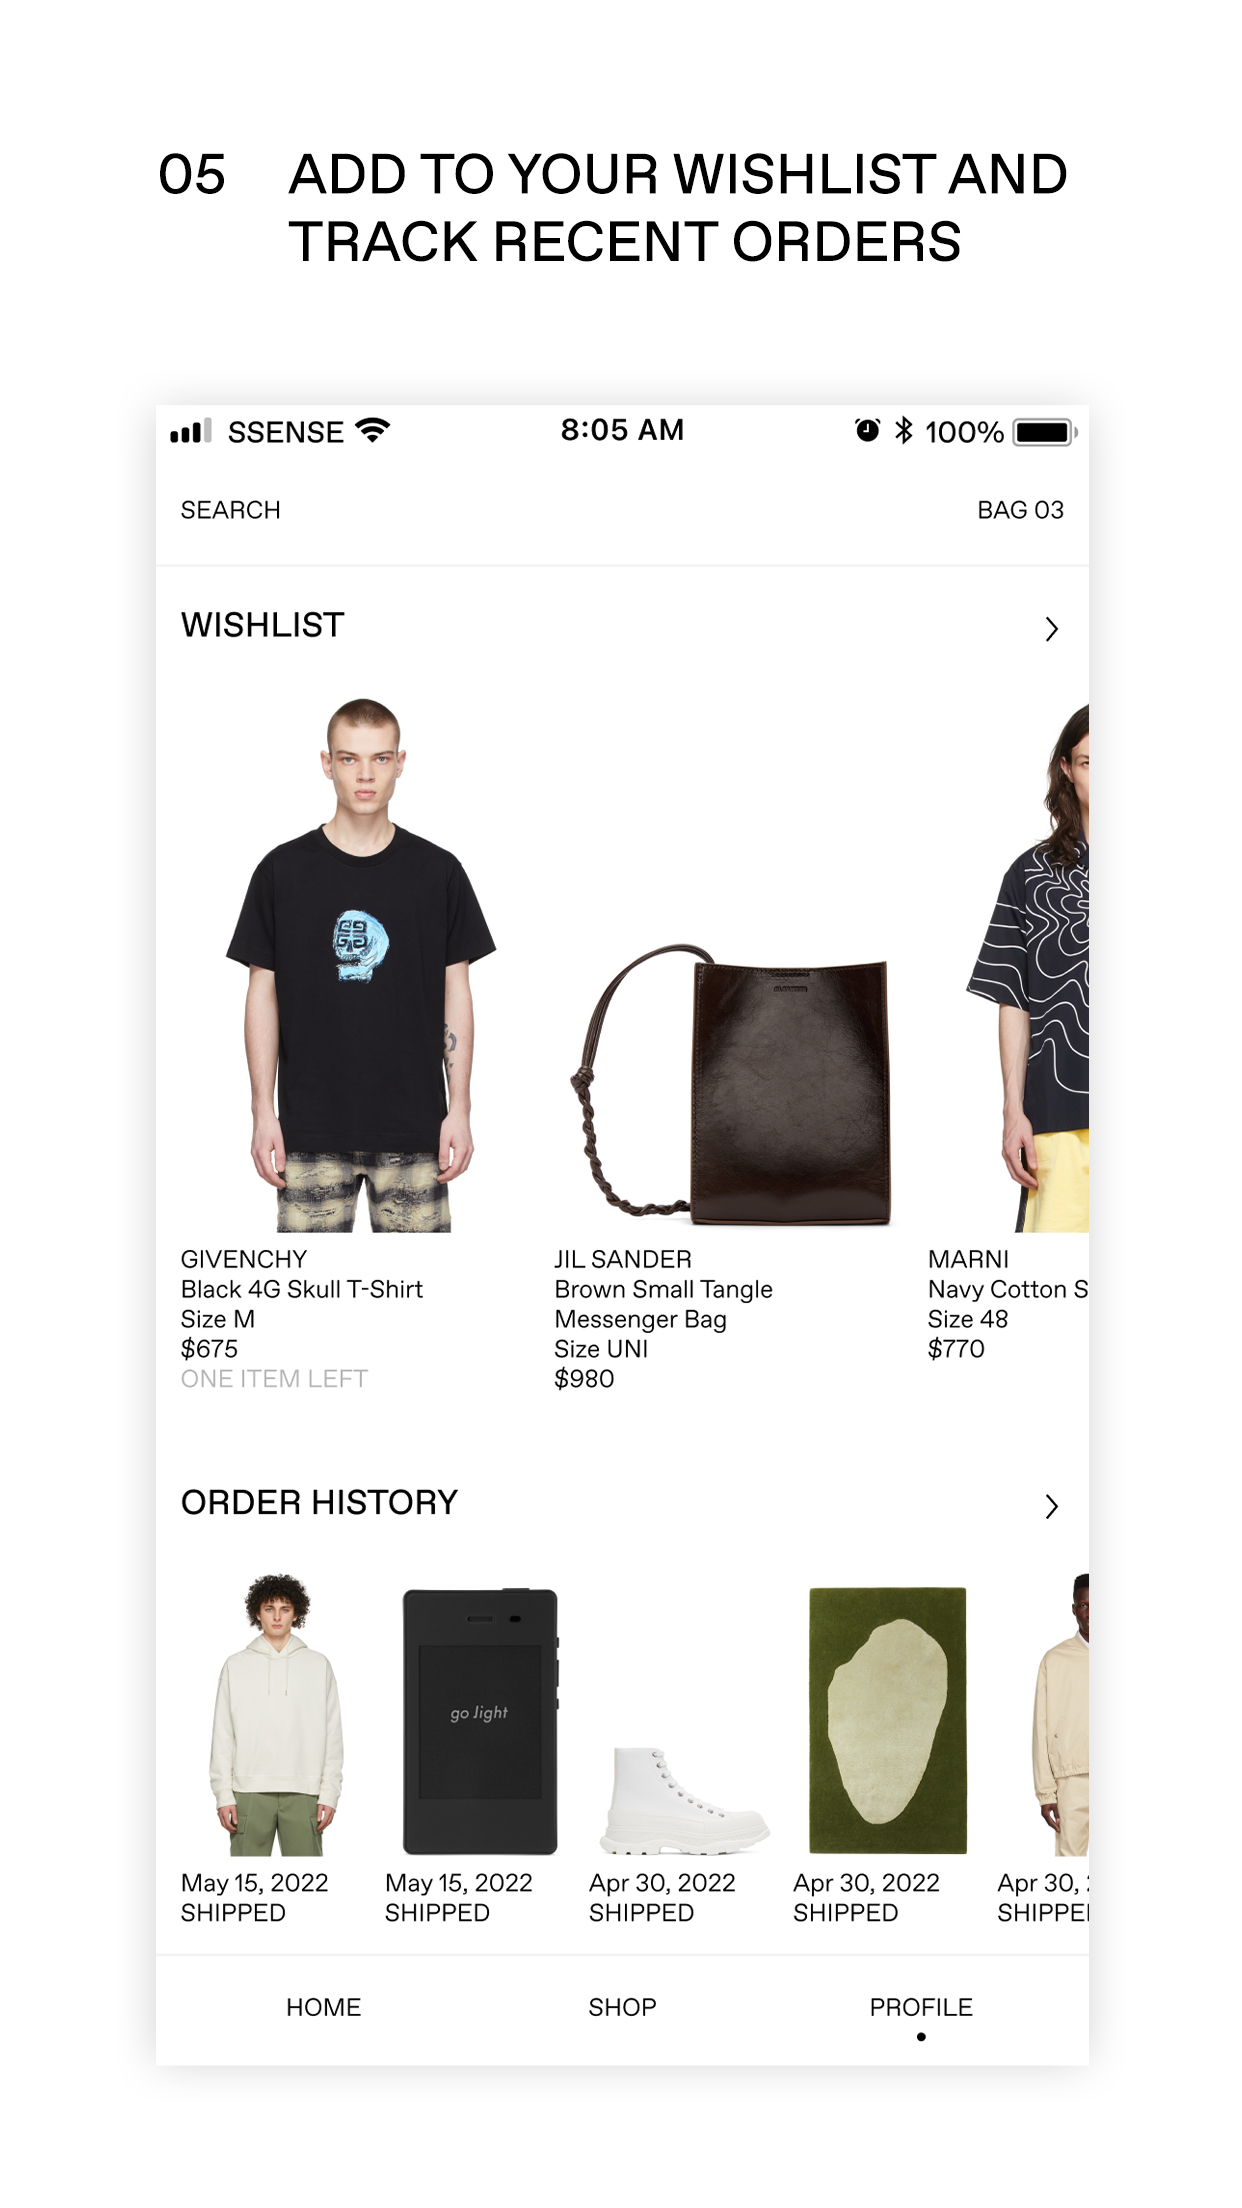This screenshot has width=1242, height=2208.
Task: Tap the alarm clock status icon
Action: pyautogui.click(x=867, y=431)
